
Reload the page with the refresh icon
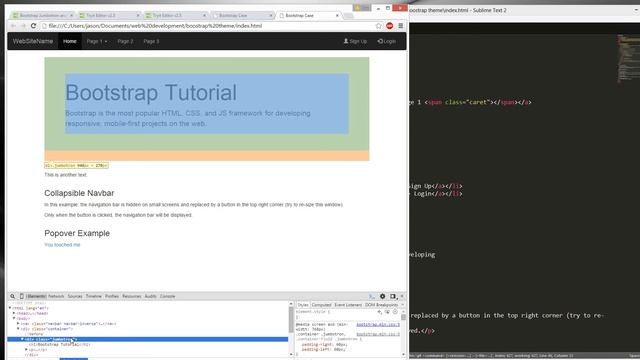[x=33, y=26]
